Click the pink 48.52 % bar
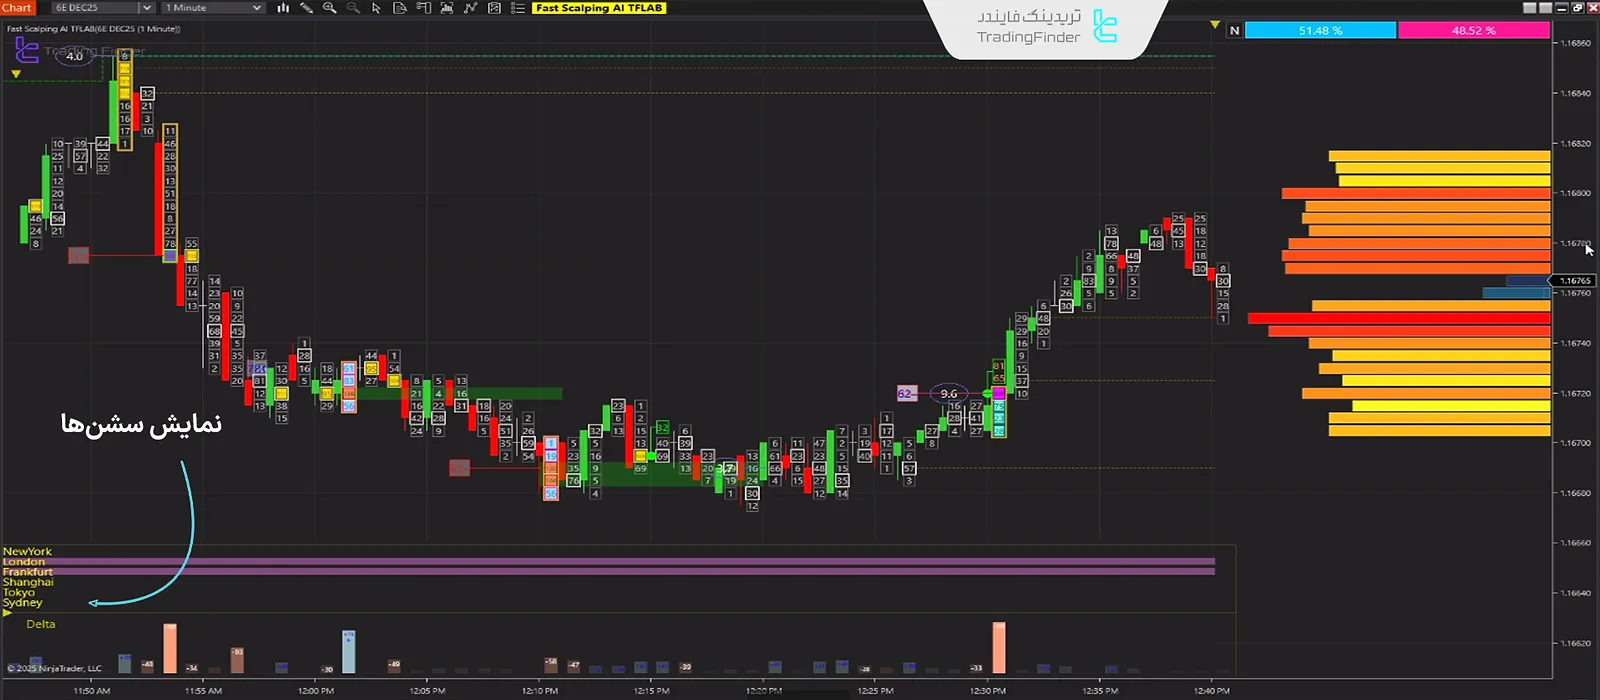The width and height of the screenshot is (1600, 700). (x=1473, y=31)
